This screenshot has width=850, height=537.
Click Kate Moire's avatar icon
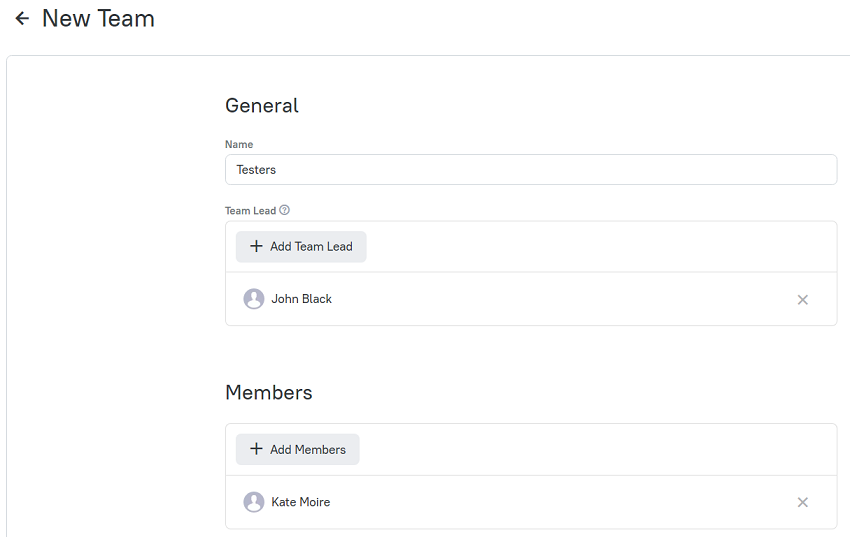click(254, 502)
